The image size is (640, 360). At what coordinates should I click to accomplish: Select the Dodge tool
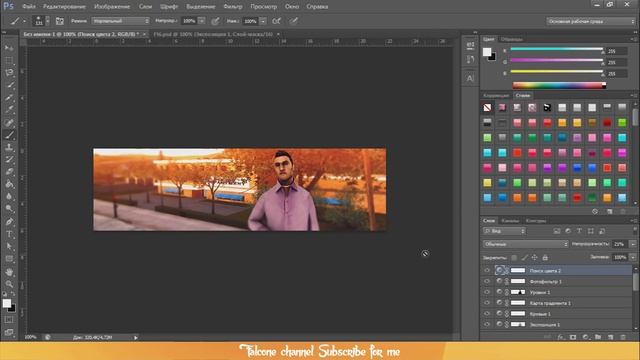(9, 209)
